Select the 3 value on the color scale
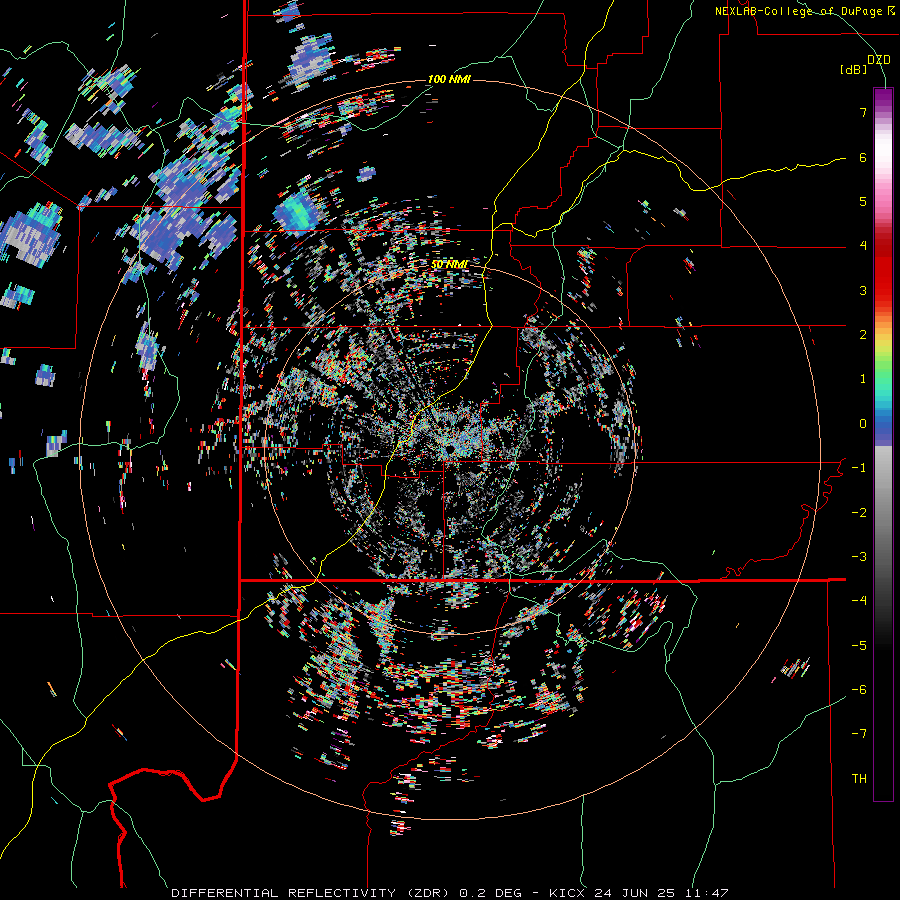Screen dimensions: 900x900 (863, 290)
